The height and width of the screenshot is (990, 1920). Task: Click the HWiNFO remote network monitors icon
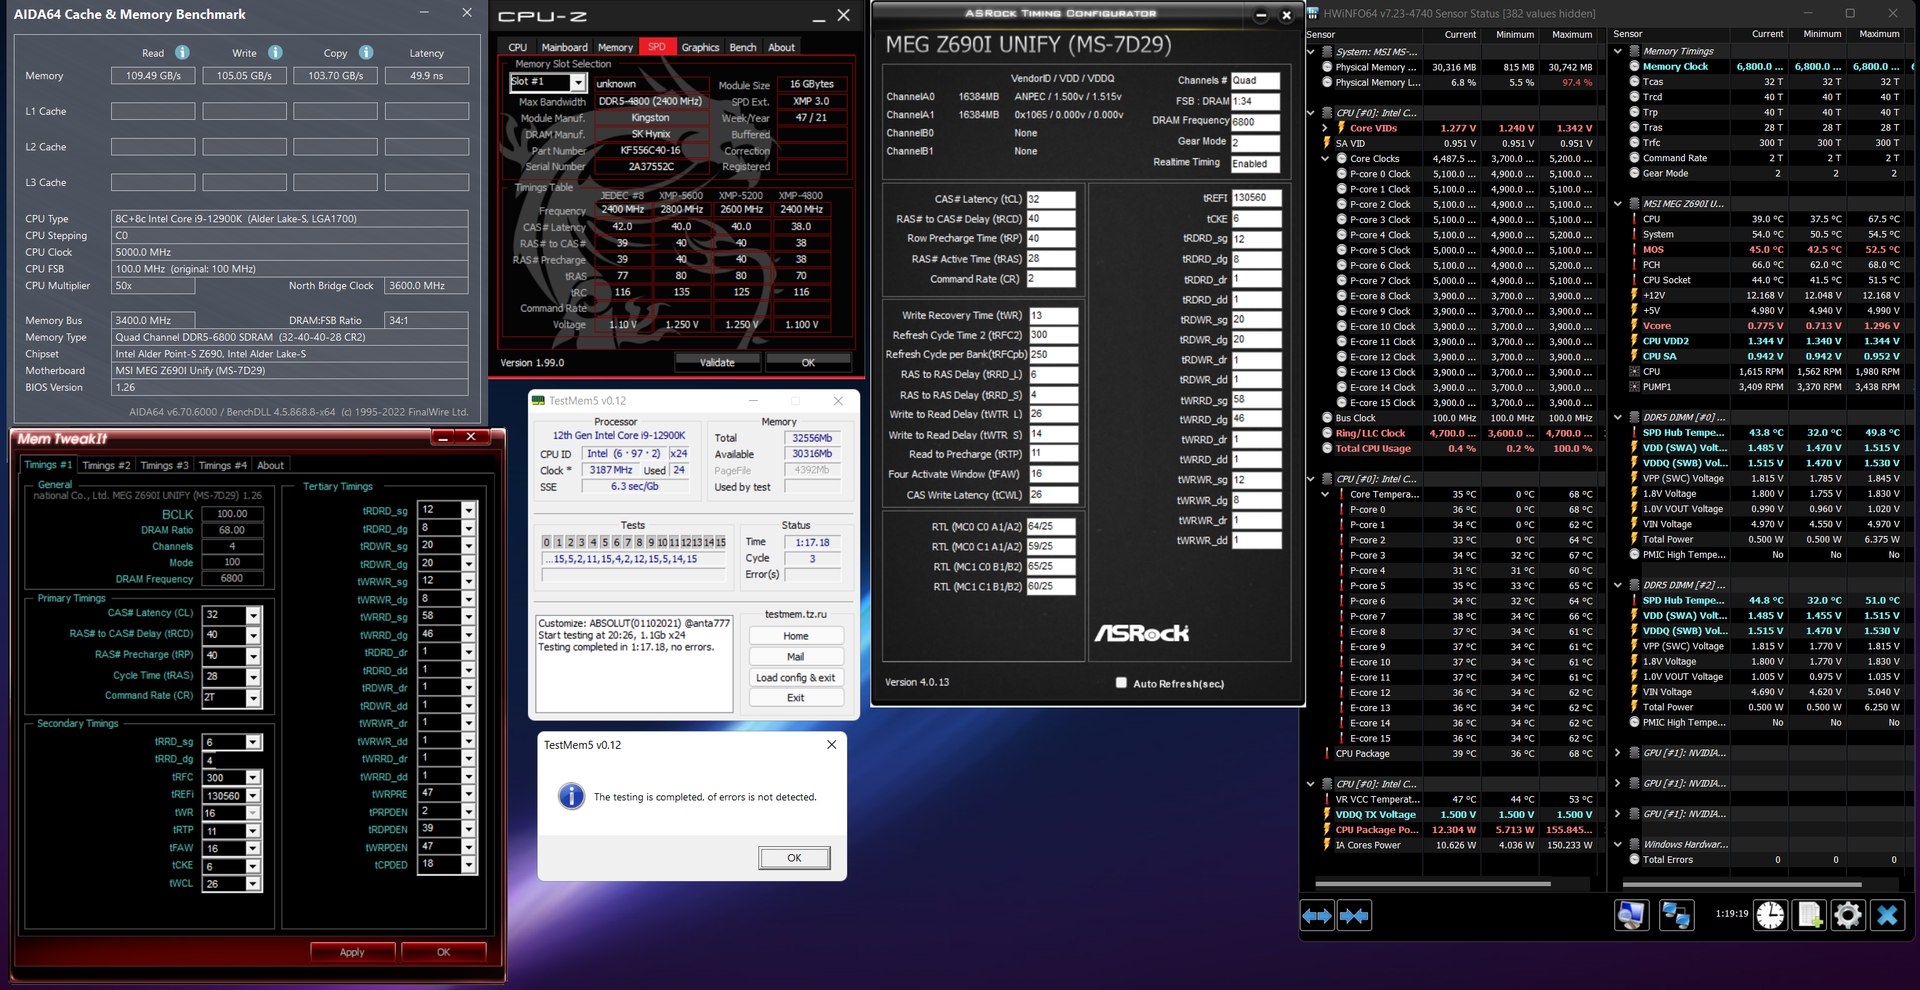[x=1676, y=915]
